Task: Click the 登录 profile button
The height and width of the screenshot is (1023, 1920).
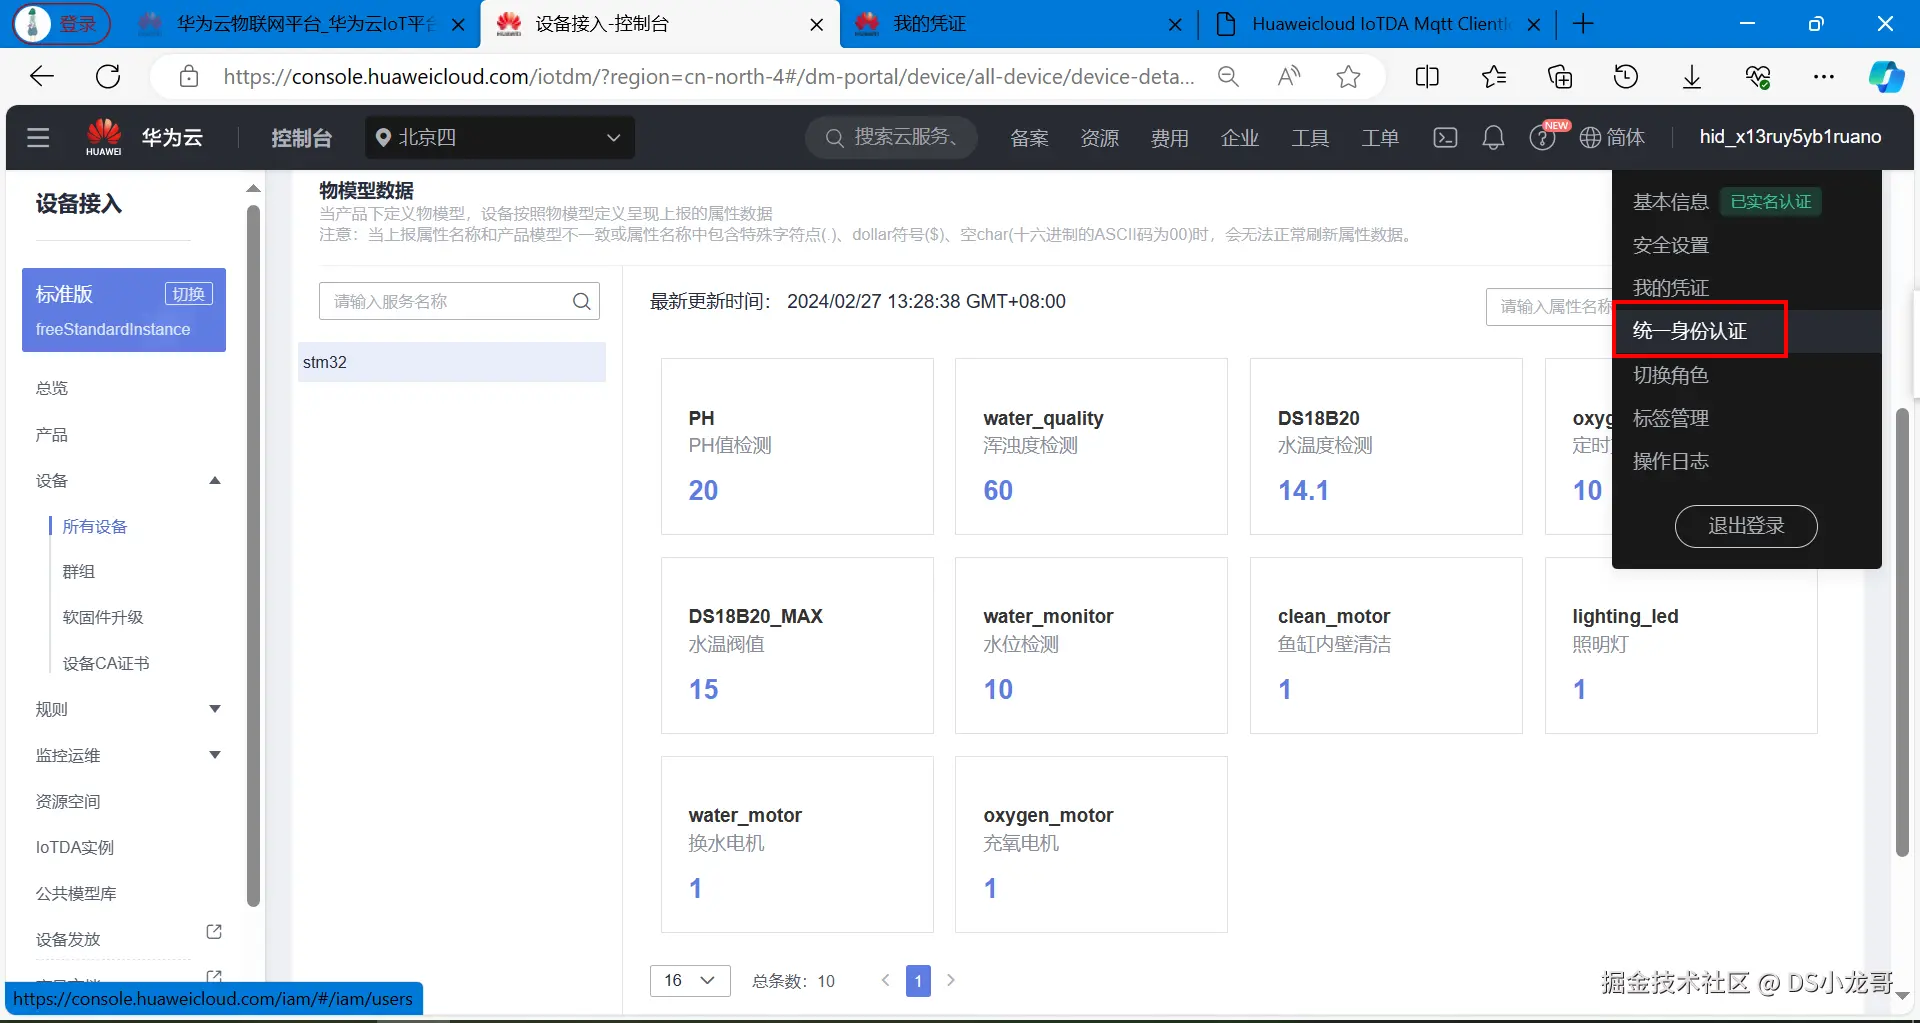Action: pos(62,24)
